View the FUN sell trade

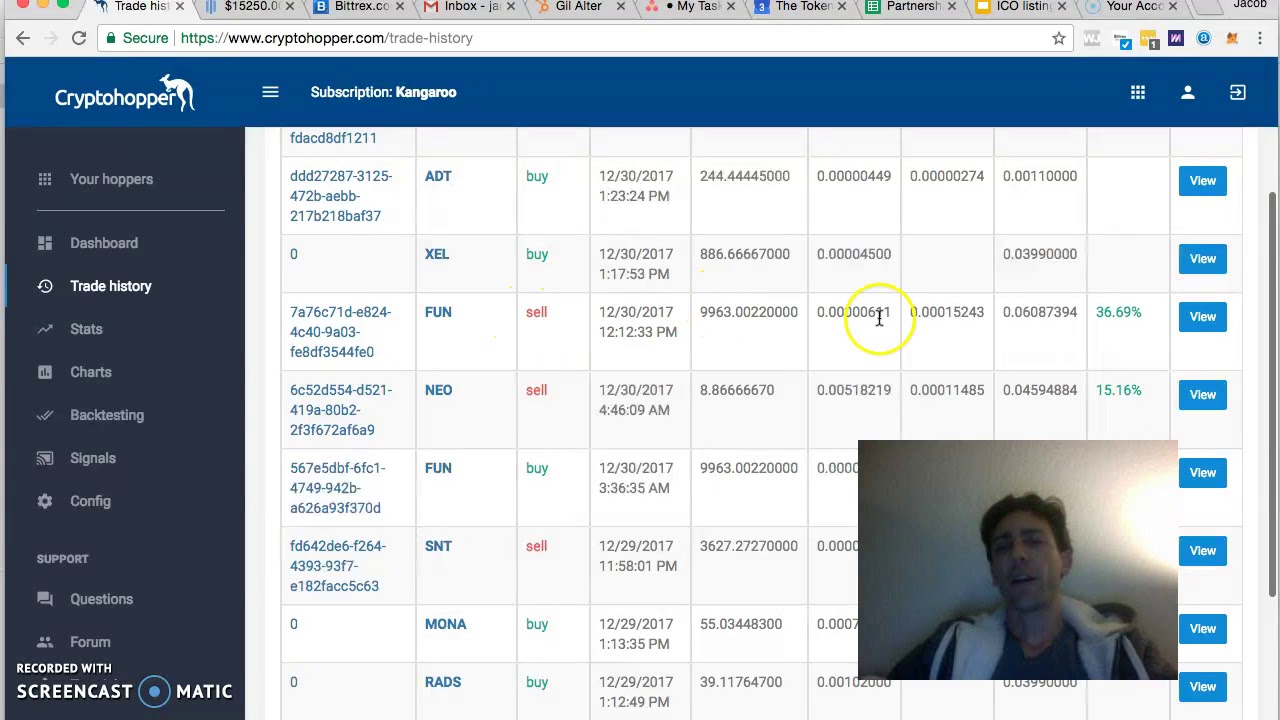[1202, 317]
